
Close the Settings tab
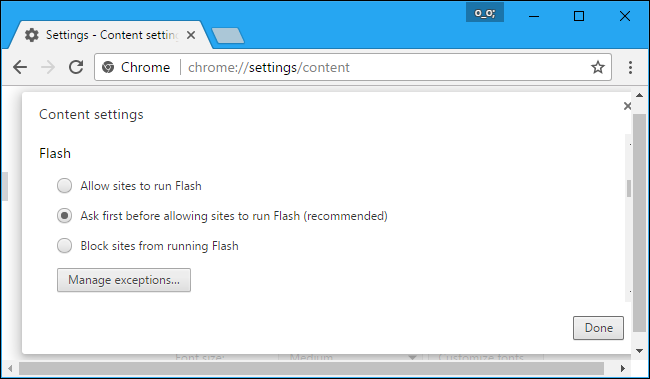pos(191,35)
